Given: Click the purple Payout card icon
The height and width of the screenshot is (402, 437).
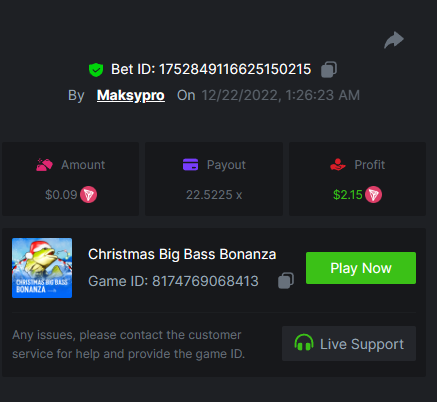Looking at the screenshot, I should [191, 165].
